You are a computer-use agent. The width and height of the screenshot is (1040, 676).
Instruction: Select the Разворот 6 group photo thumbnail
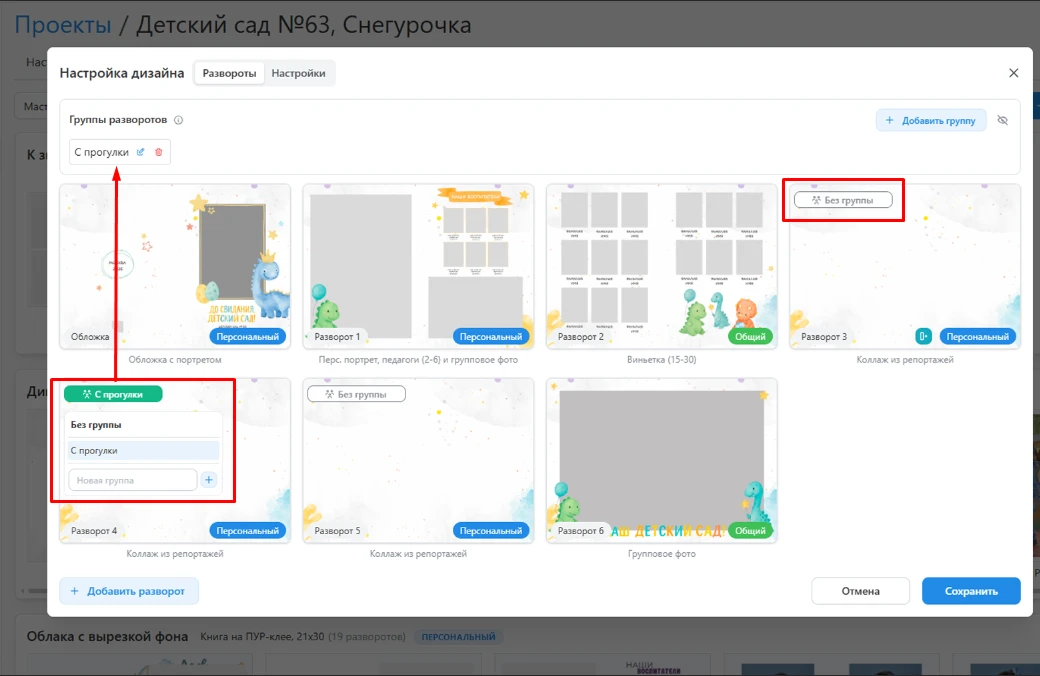coord(661,460)
